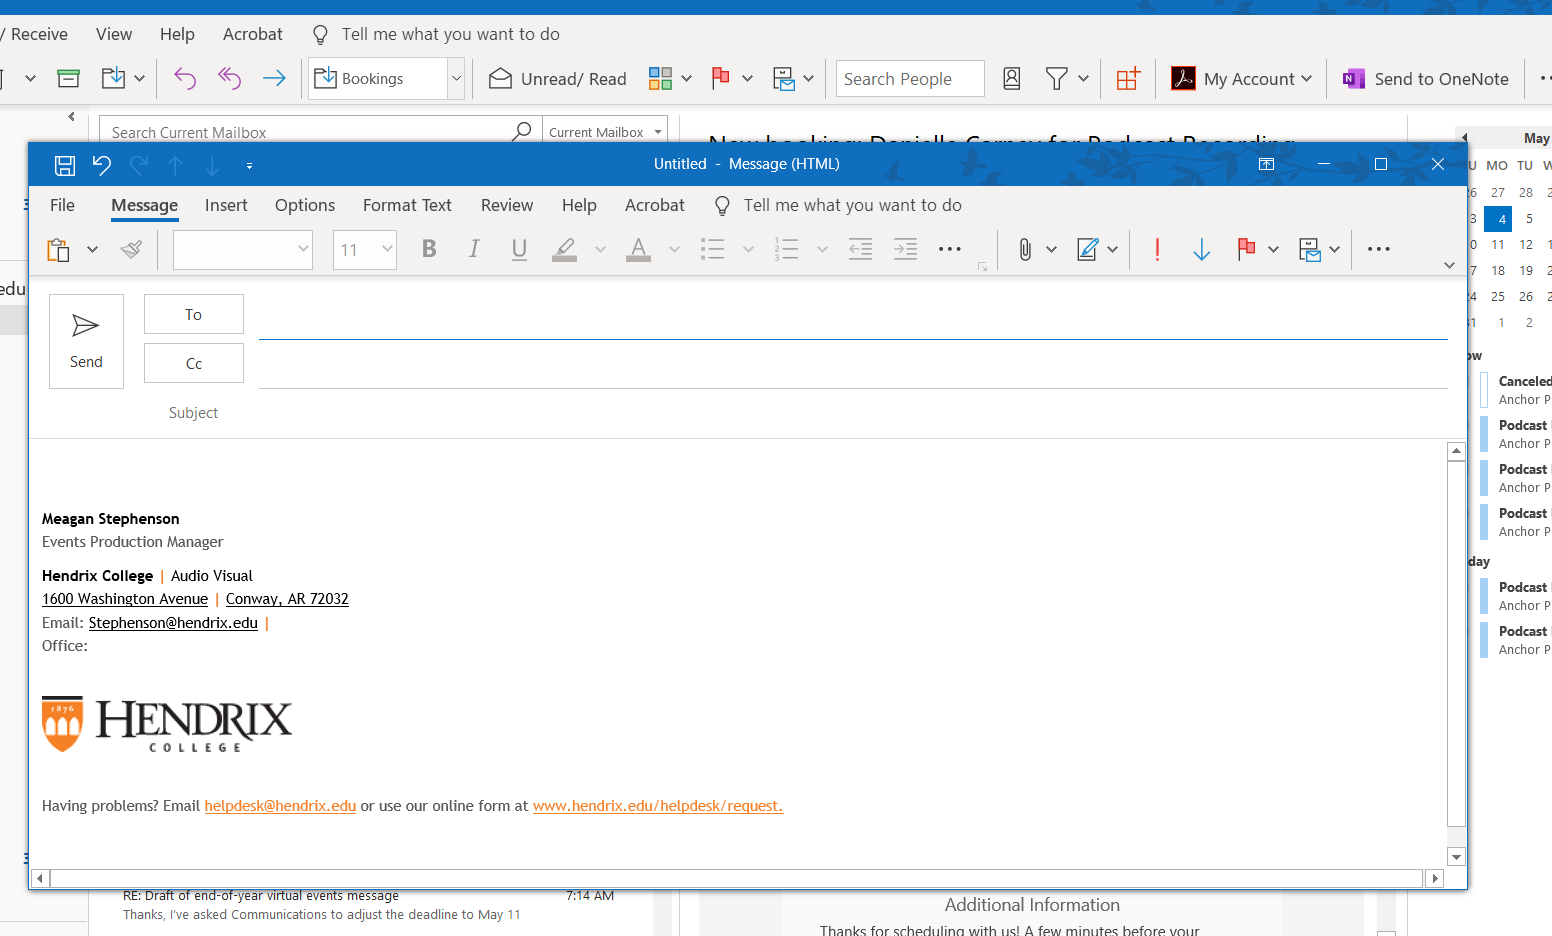1552x936 pixels.
Task: Open the font size dropdown
Action: point(387,249)
